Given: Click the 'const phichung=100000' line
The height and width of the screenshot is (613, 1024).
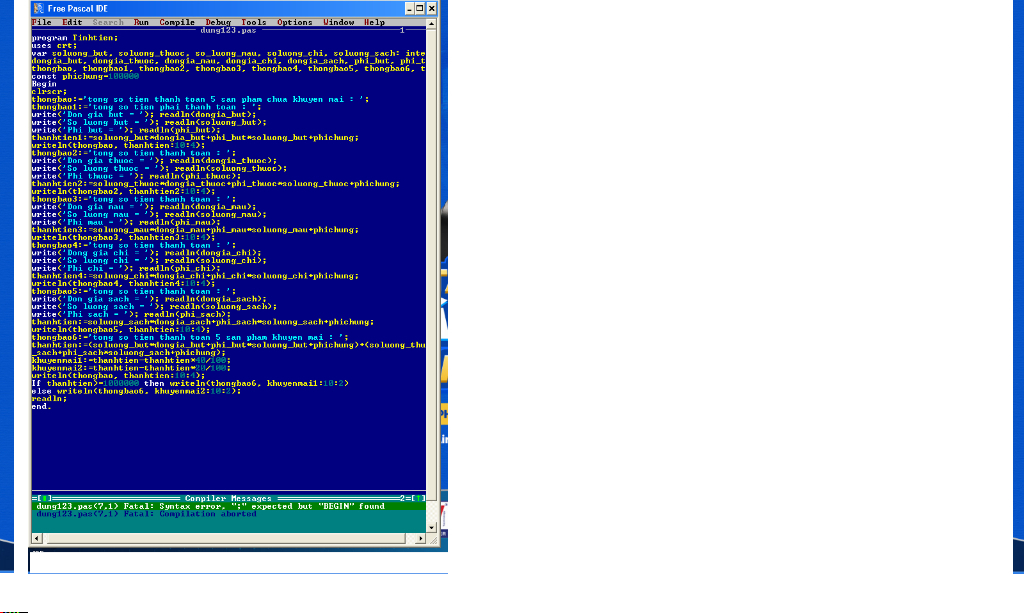Looking at the screenshot, I should 85,76.
